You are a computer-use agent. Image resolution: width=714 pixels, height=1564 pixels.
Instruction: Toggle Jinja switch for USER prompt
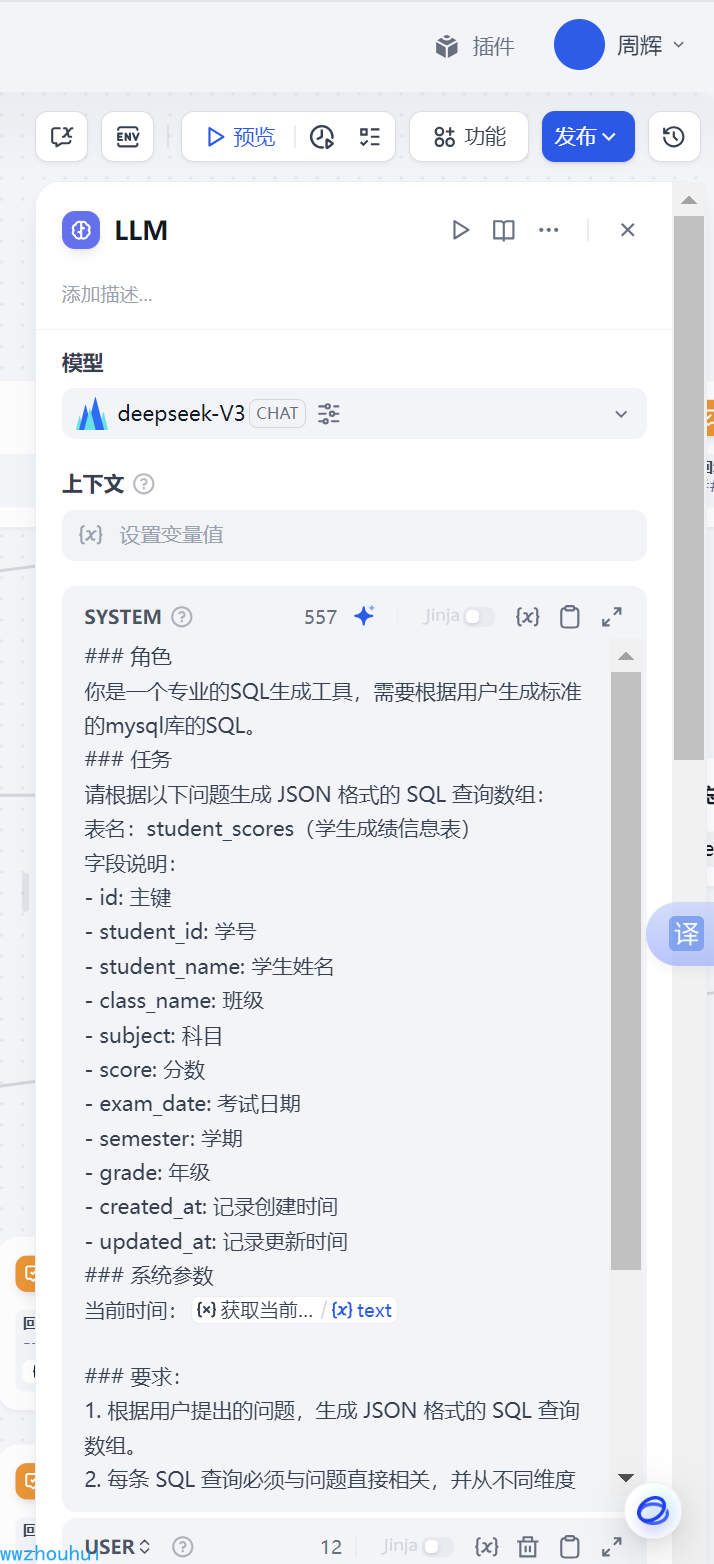(x=437, y=1546)
